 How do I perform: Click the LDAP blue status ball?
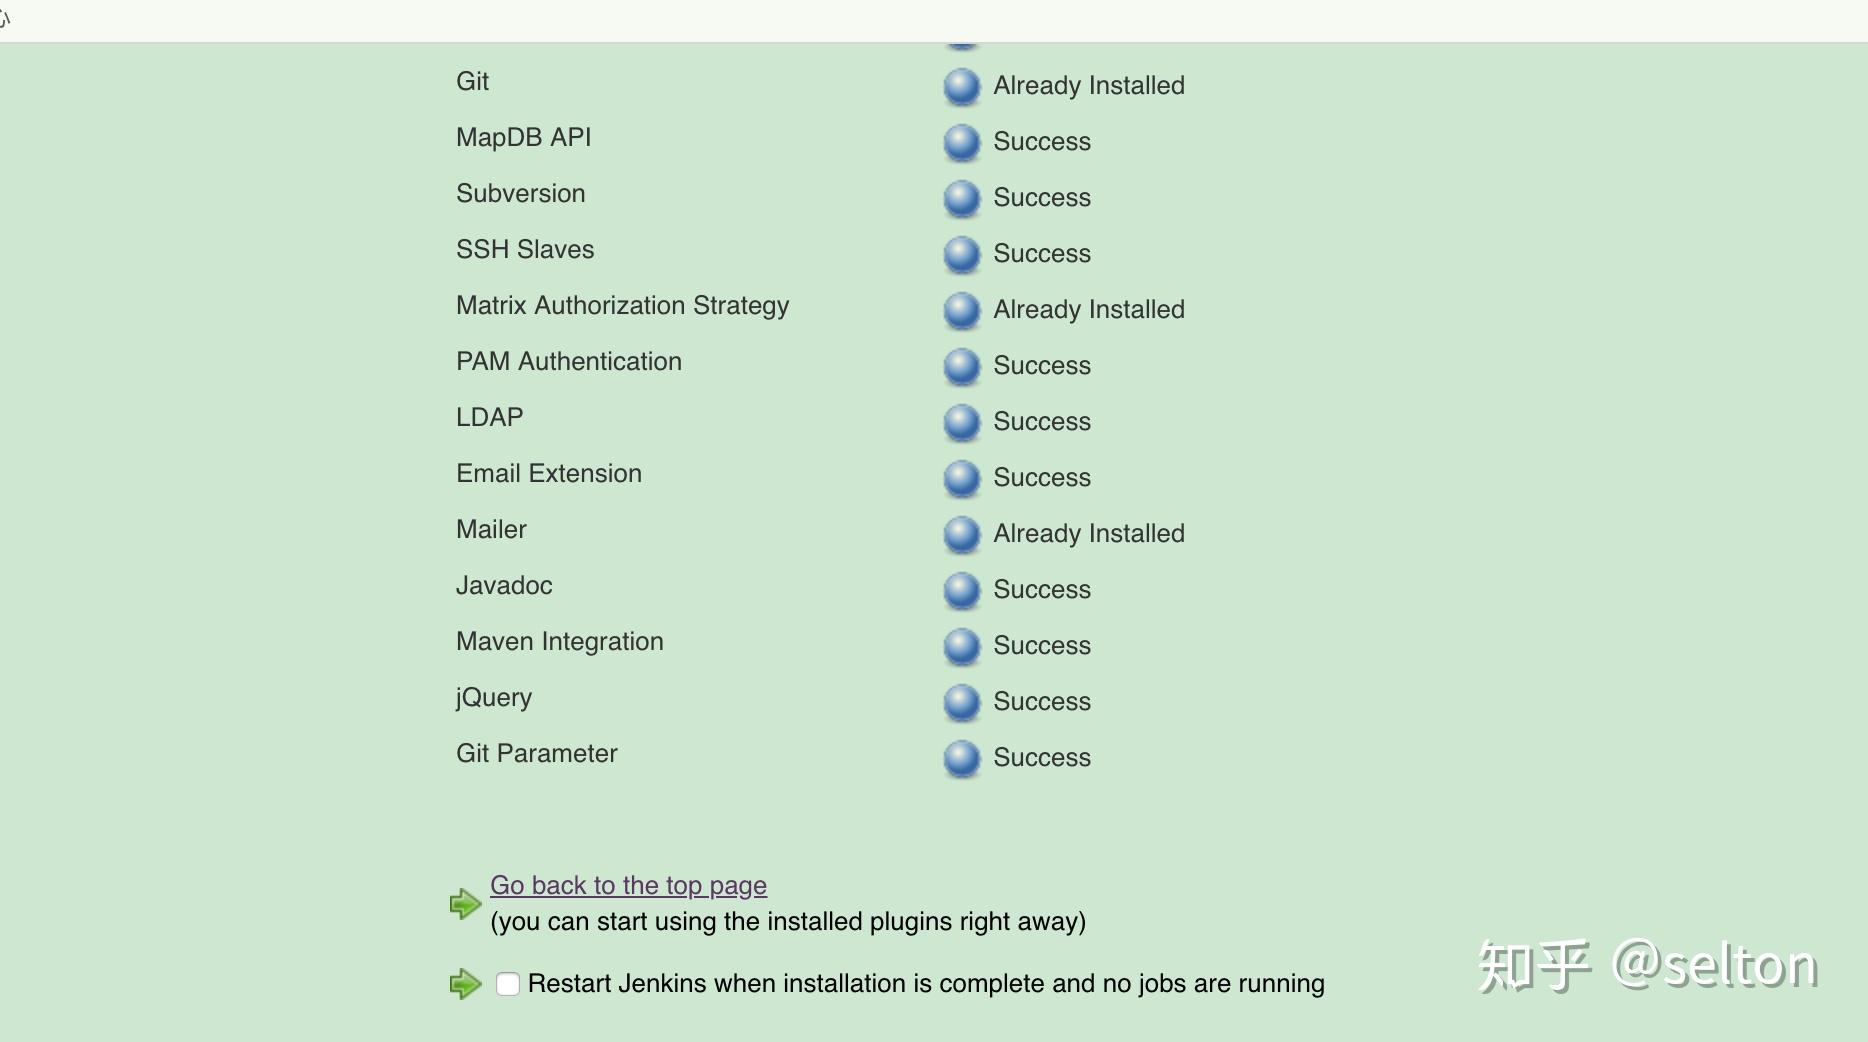tap(962, 423)
